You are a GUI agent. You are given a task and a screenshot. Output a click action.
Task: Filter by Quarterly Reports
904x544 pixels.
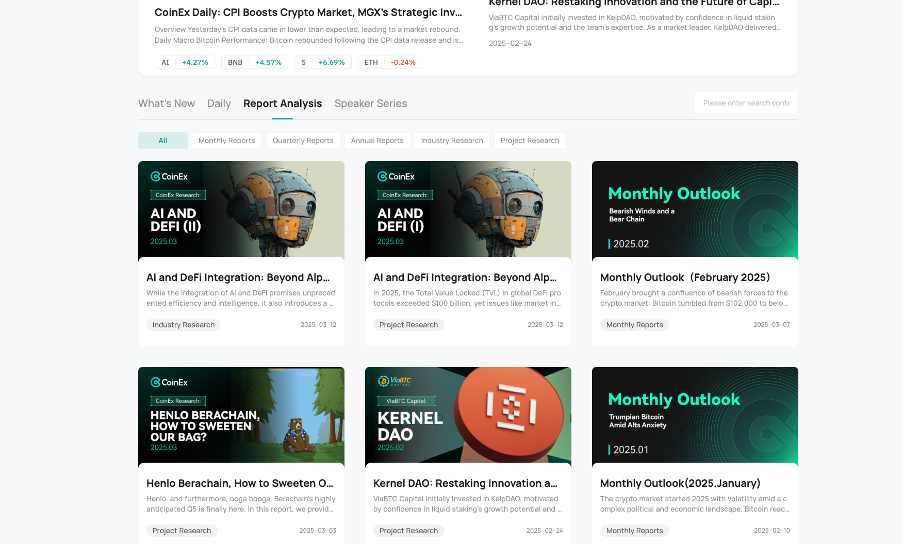tap(303, 141)
